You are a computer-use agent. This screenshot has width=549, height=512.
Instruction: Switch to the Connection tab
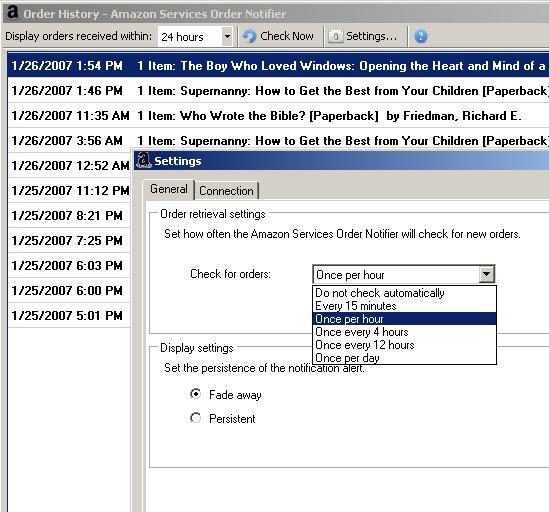[x=226, y=191]
